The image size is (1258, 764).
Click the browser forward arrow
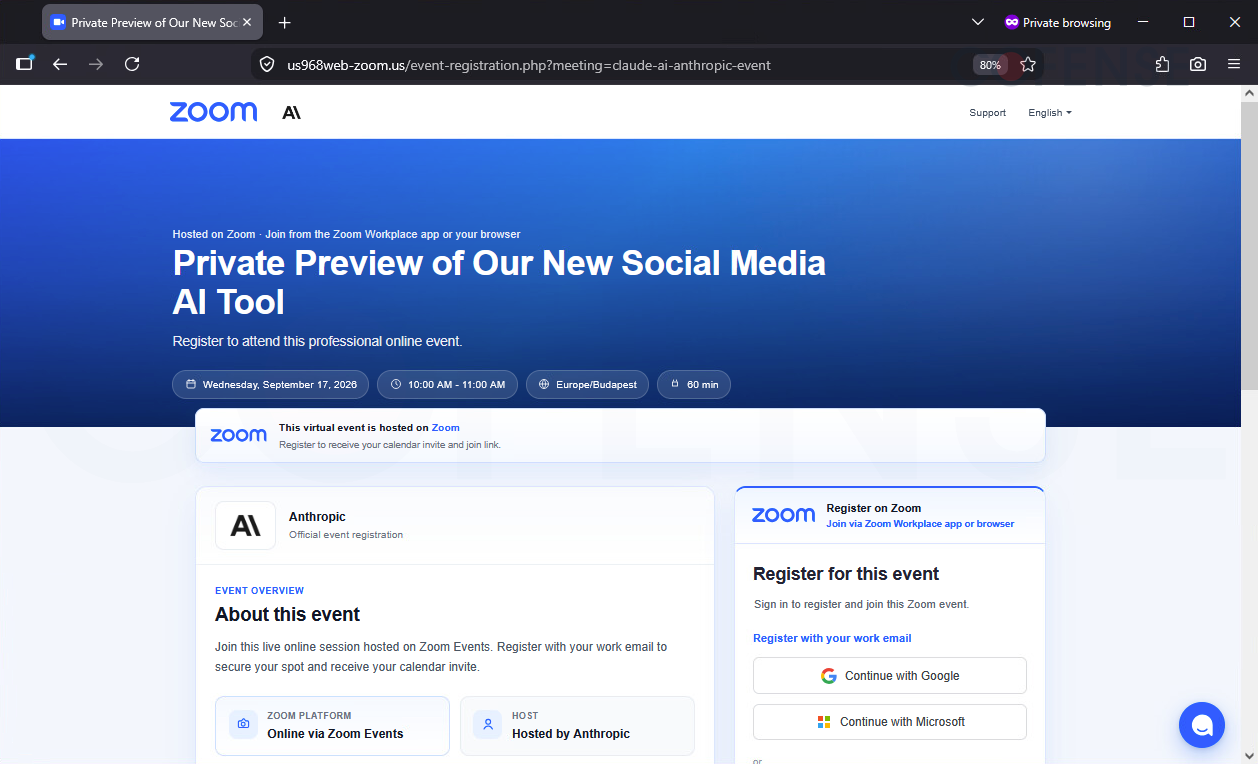(x=96, y=64)
